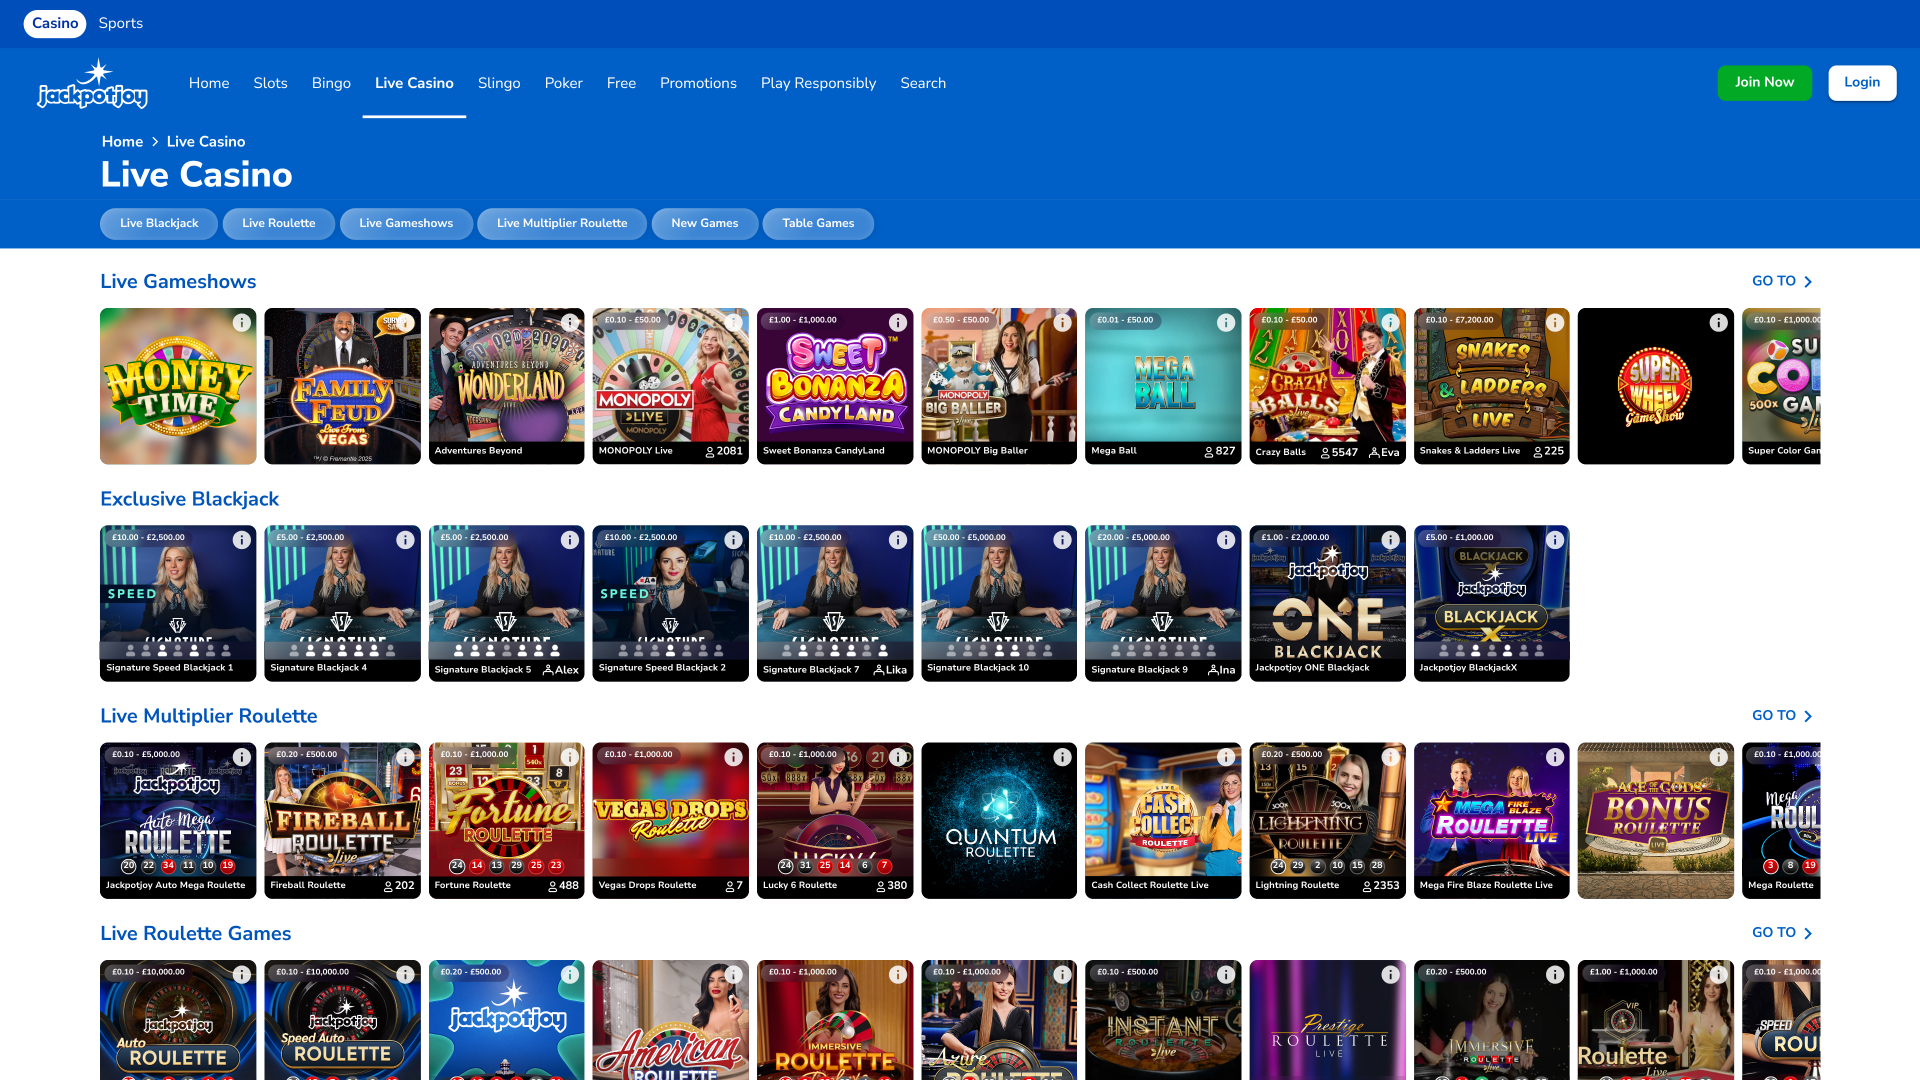Click the Join Now button

click(1764, 82)
